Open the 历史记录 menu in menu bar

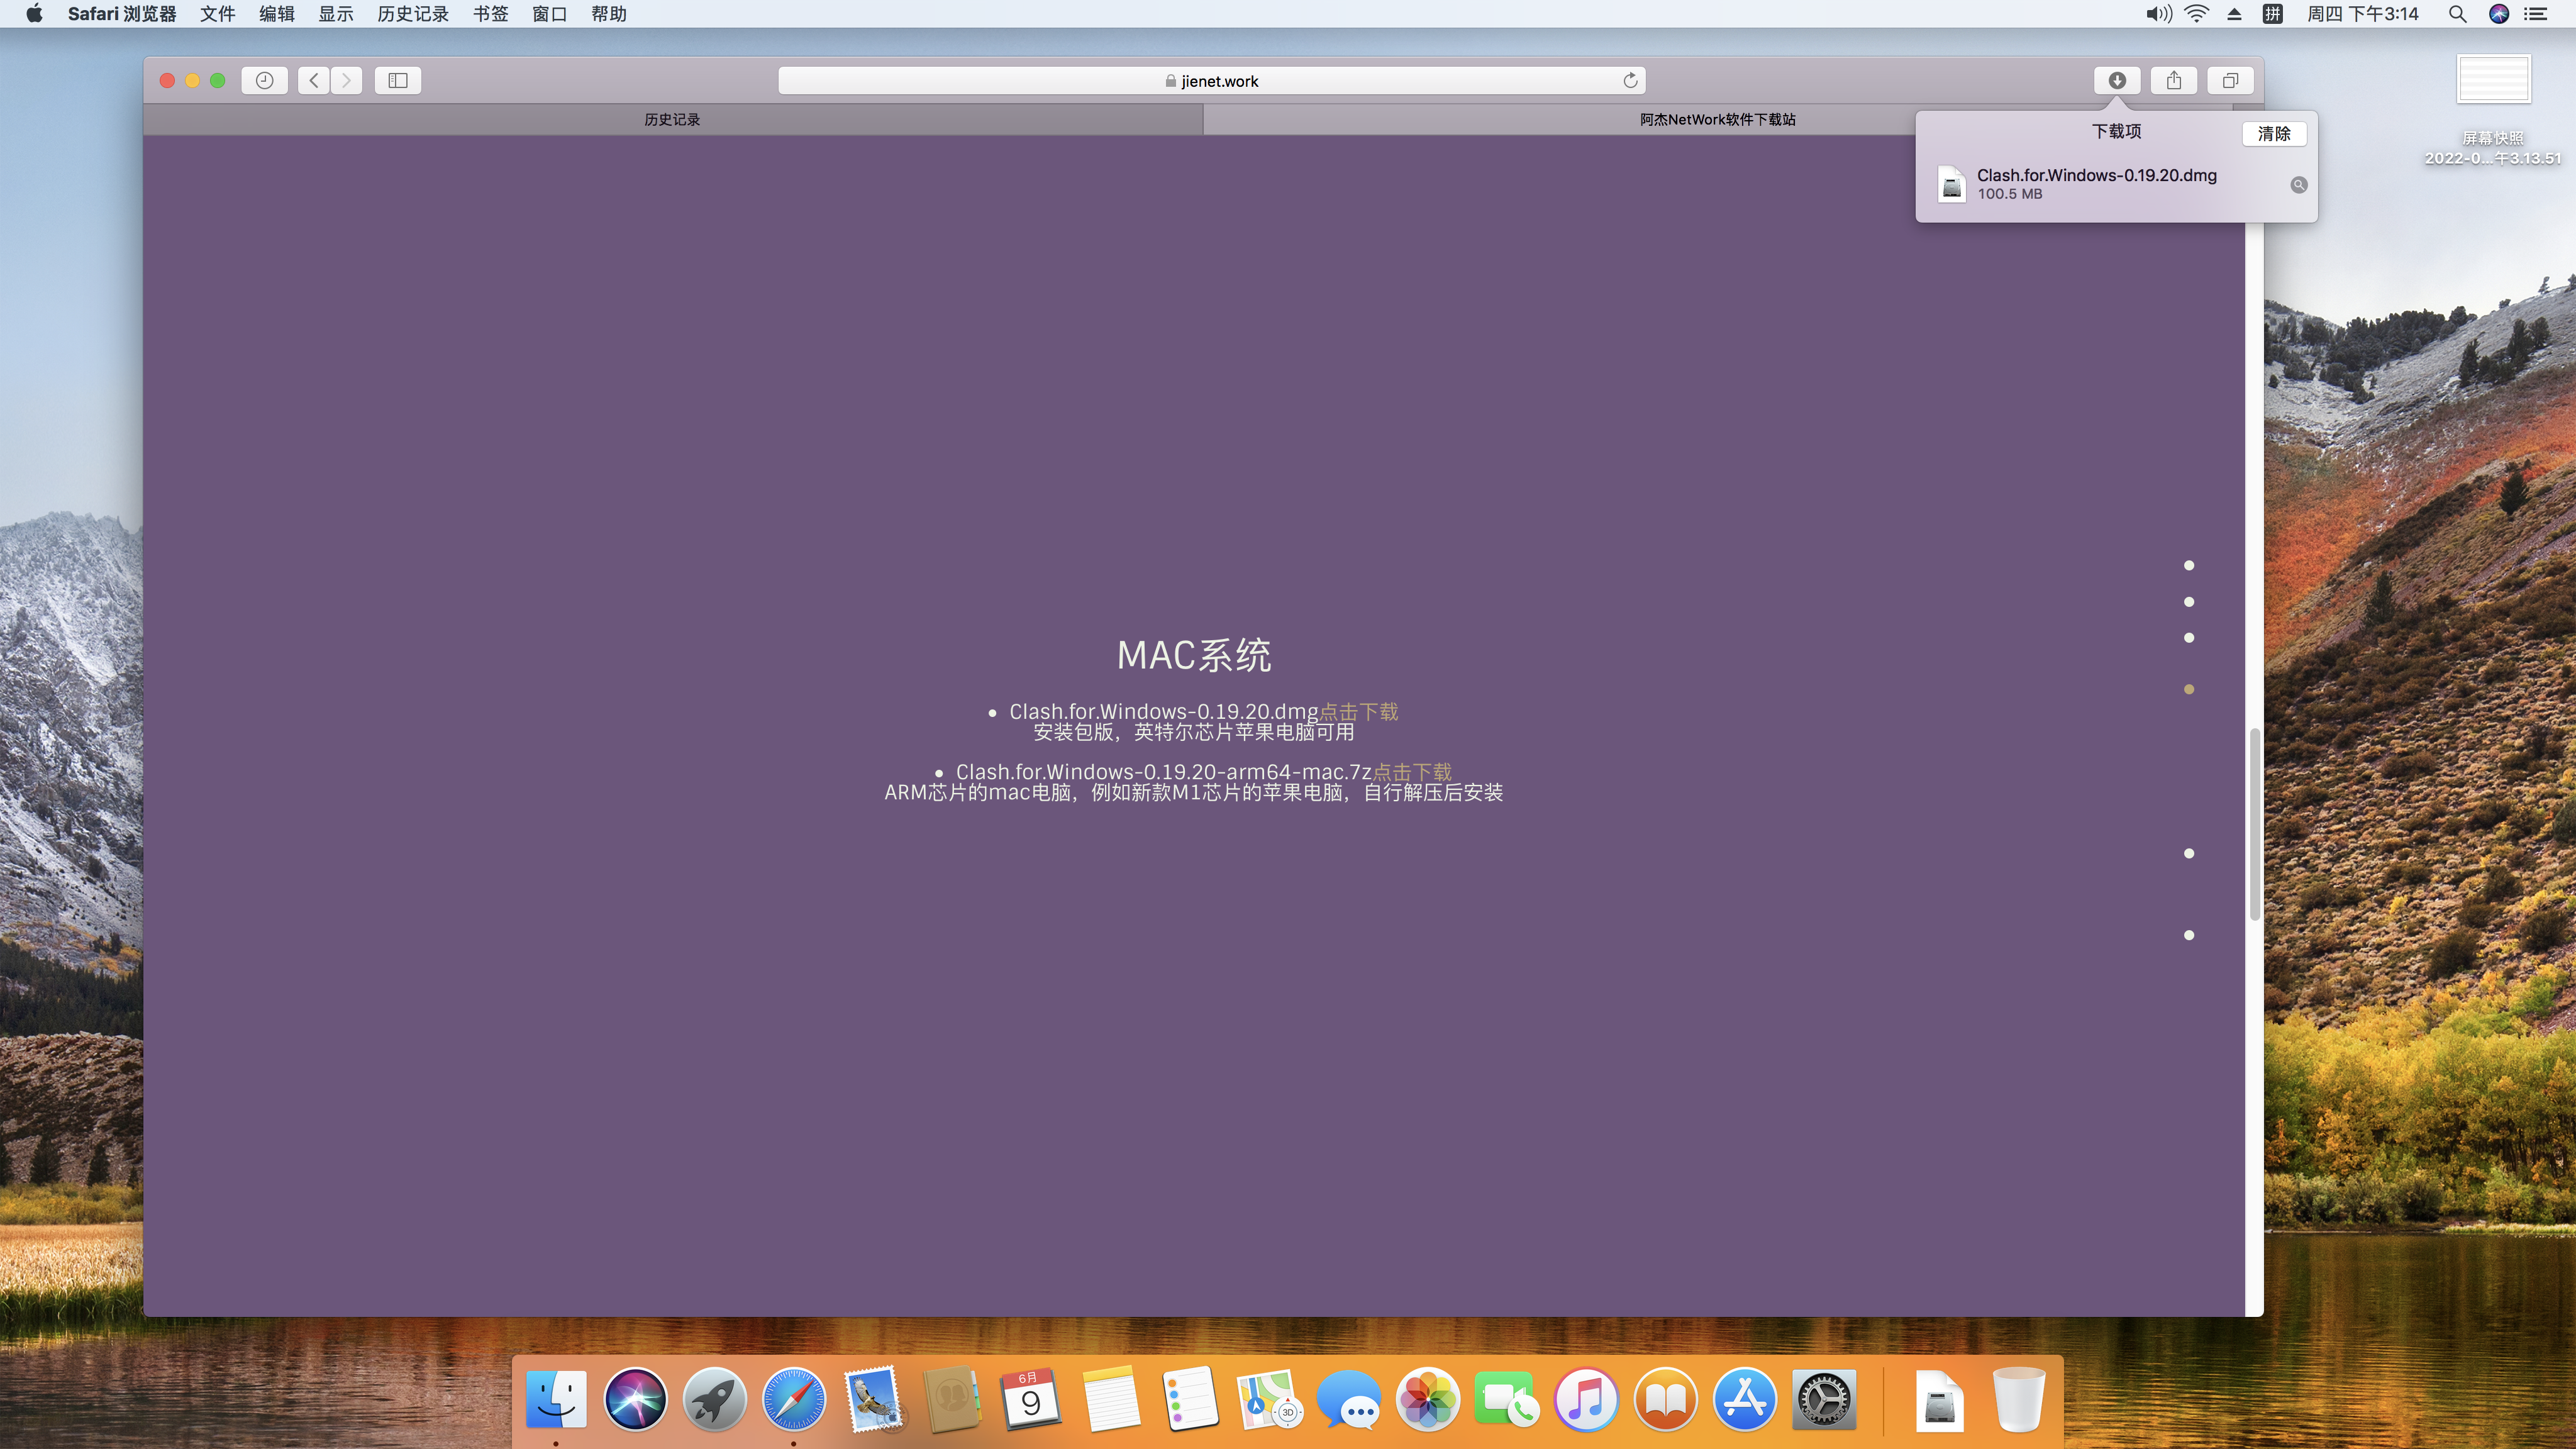coord(413,14)
